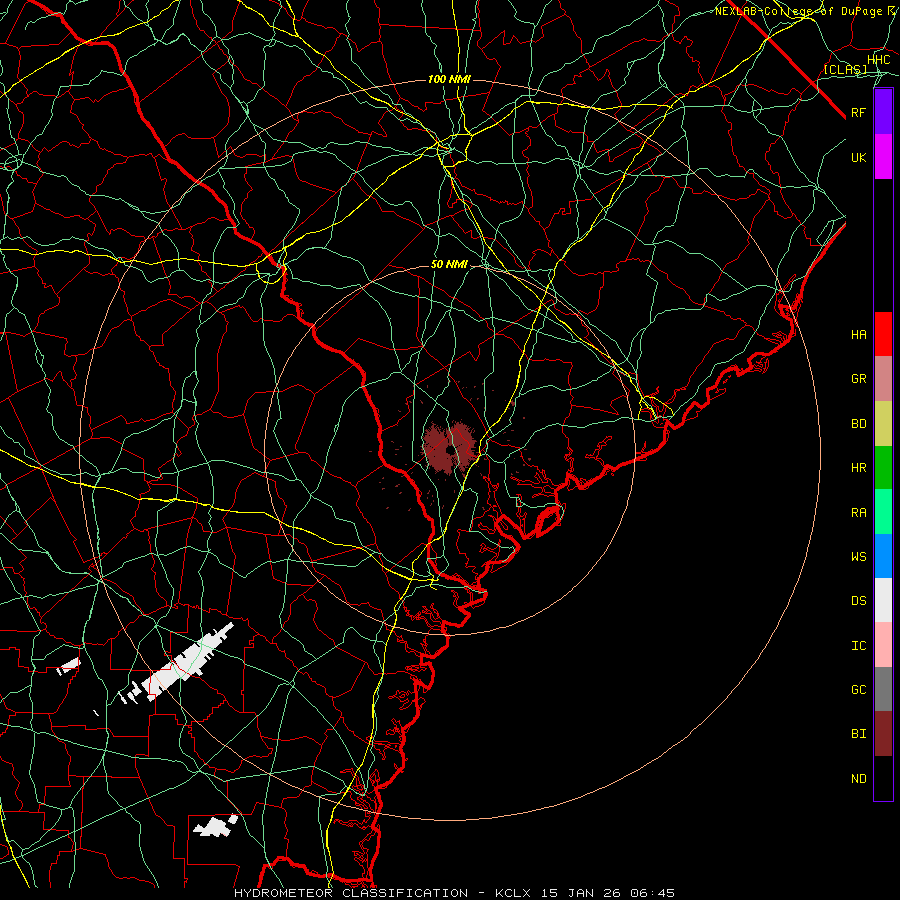
Task: Click the WS legend label
Action: [859, 557]
